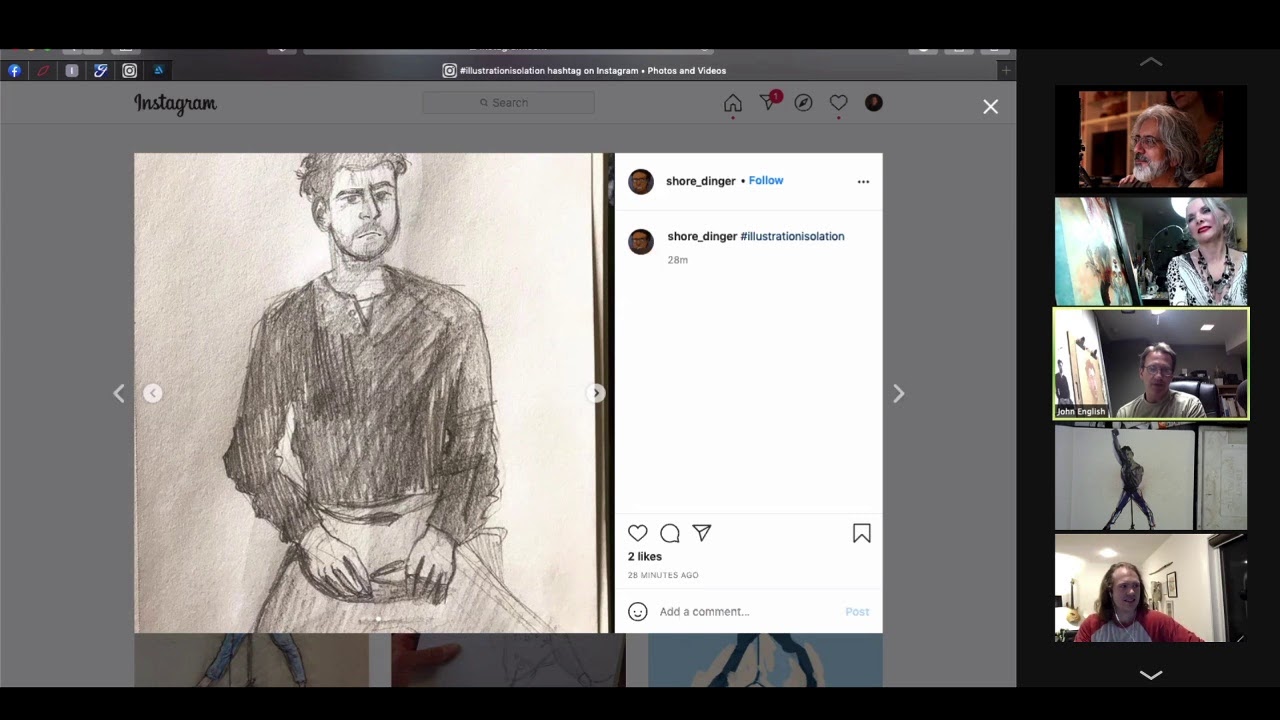Select the gray-haired bearded man's video tile
Viewport: 1280px width, 720px height.
coord(1151,139)
